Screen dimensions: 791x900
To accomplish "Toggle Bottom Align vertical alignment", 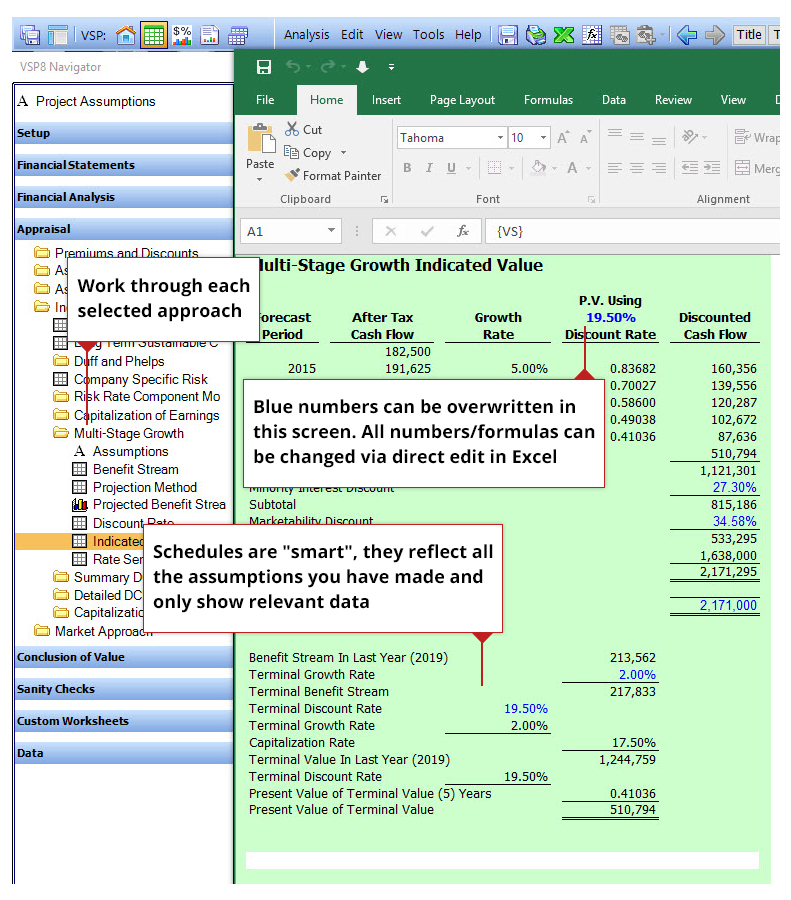I will [x=659, y=141].
